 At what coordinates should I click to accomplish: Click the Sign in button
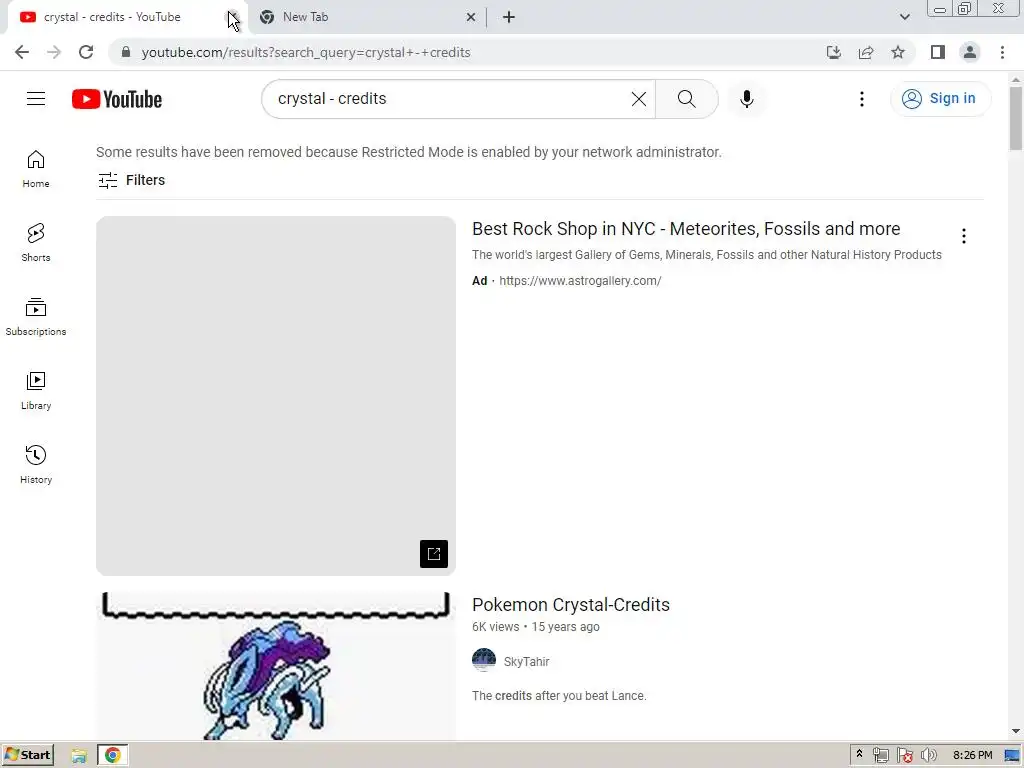click(x=940, y=99)
